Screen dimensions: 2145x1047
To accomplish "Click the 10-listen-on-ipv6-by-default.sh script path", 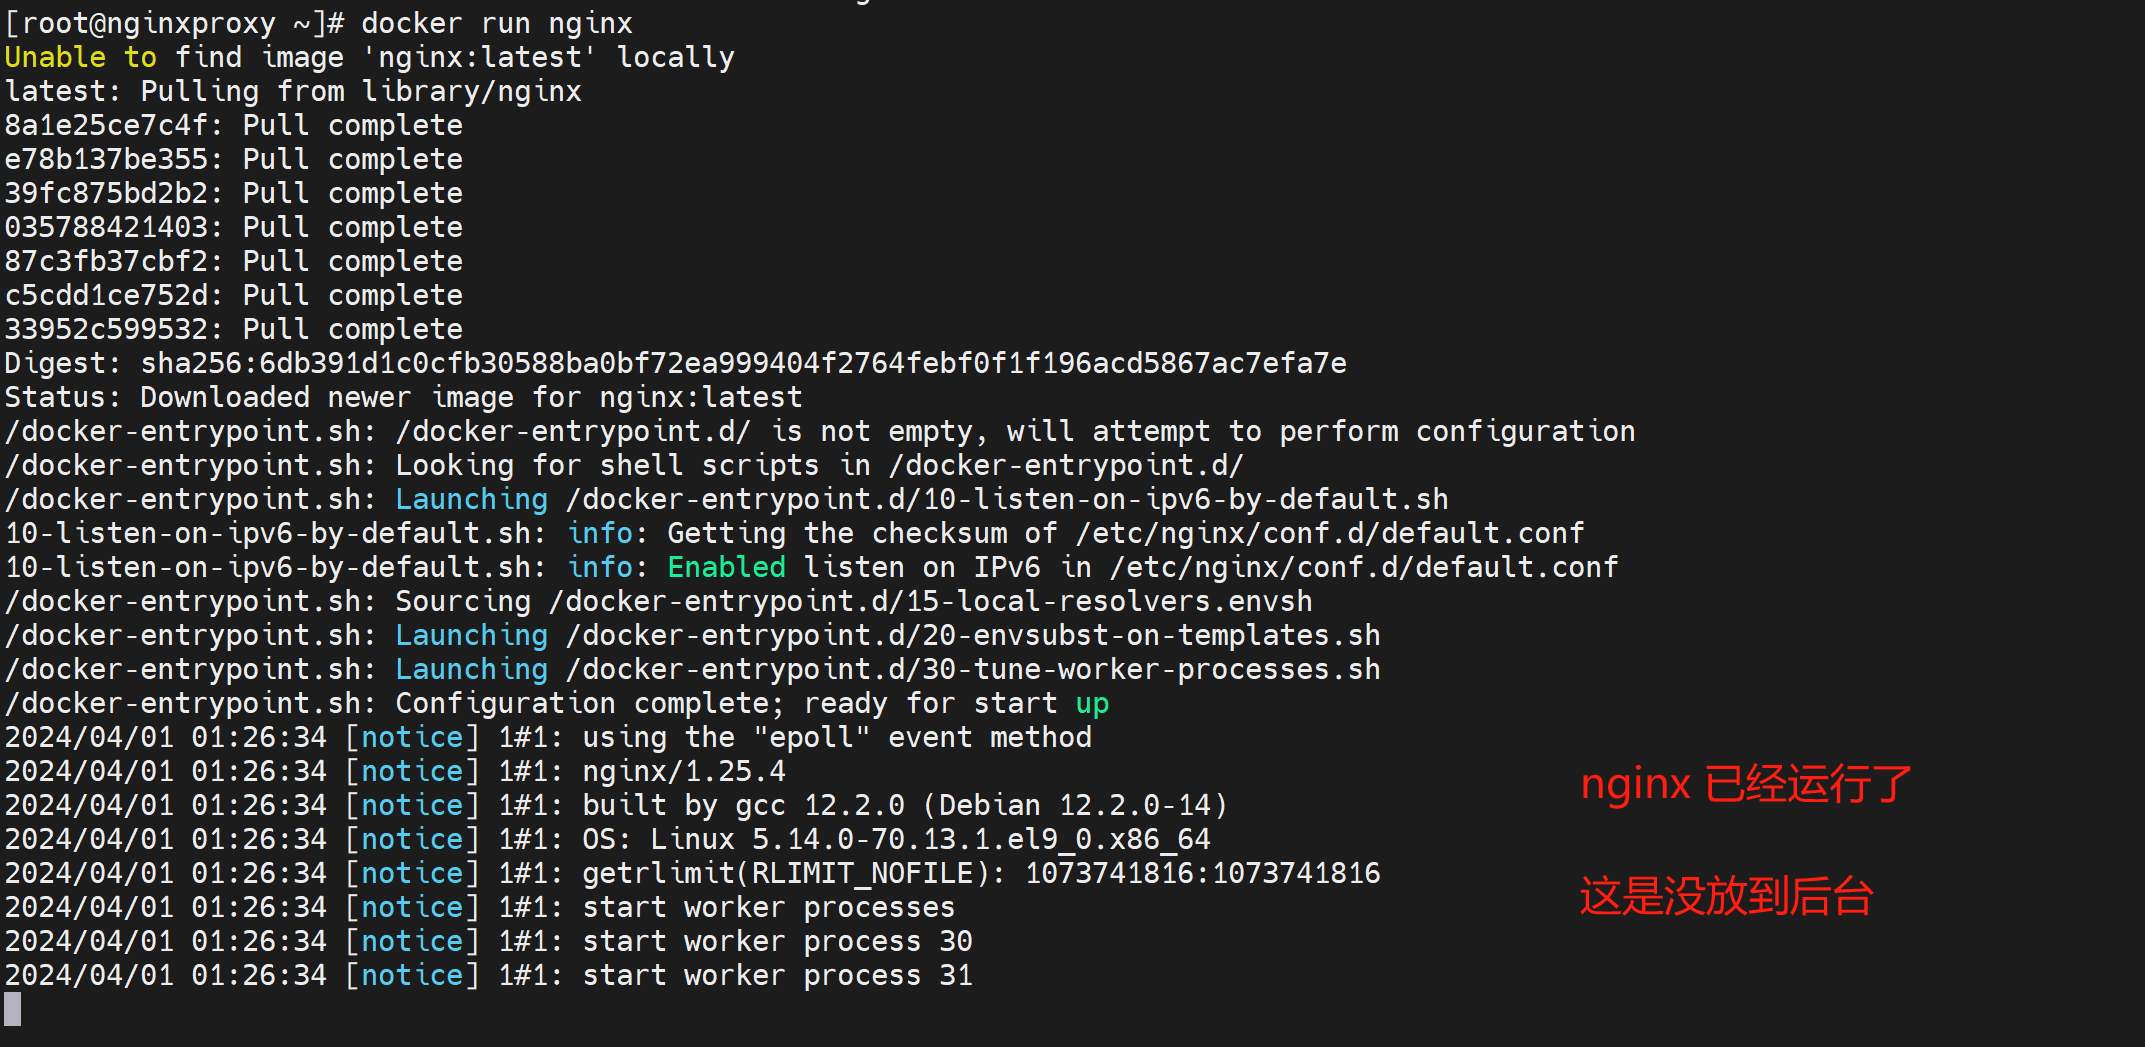I will [x=1006, y=499].
